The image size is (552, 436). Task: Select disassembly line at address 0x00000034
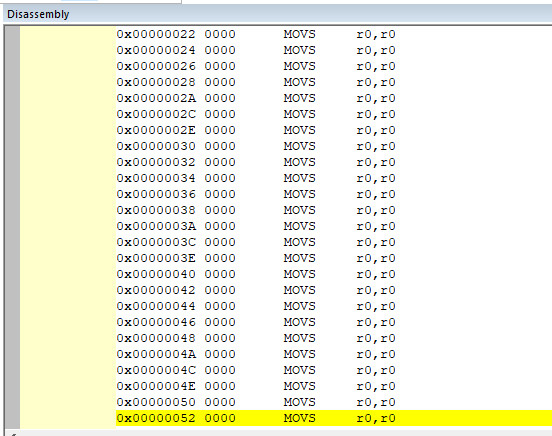tap(334, 178)
